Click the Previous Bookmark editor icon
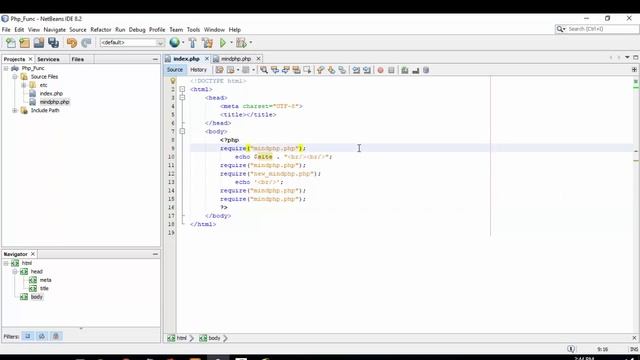Screen dimensions: 640x360 tap(320, 70)
